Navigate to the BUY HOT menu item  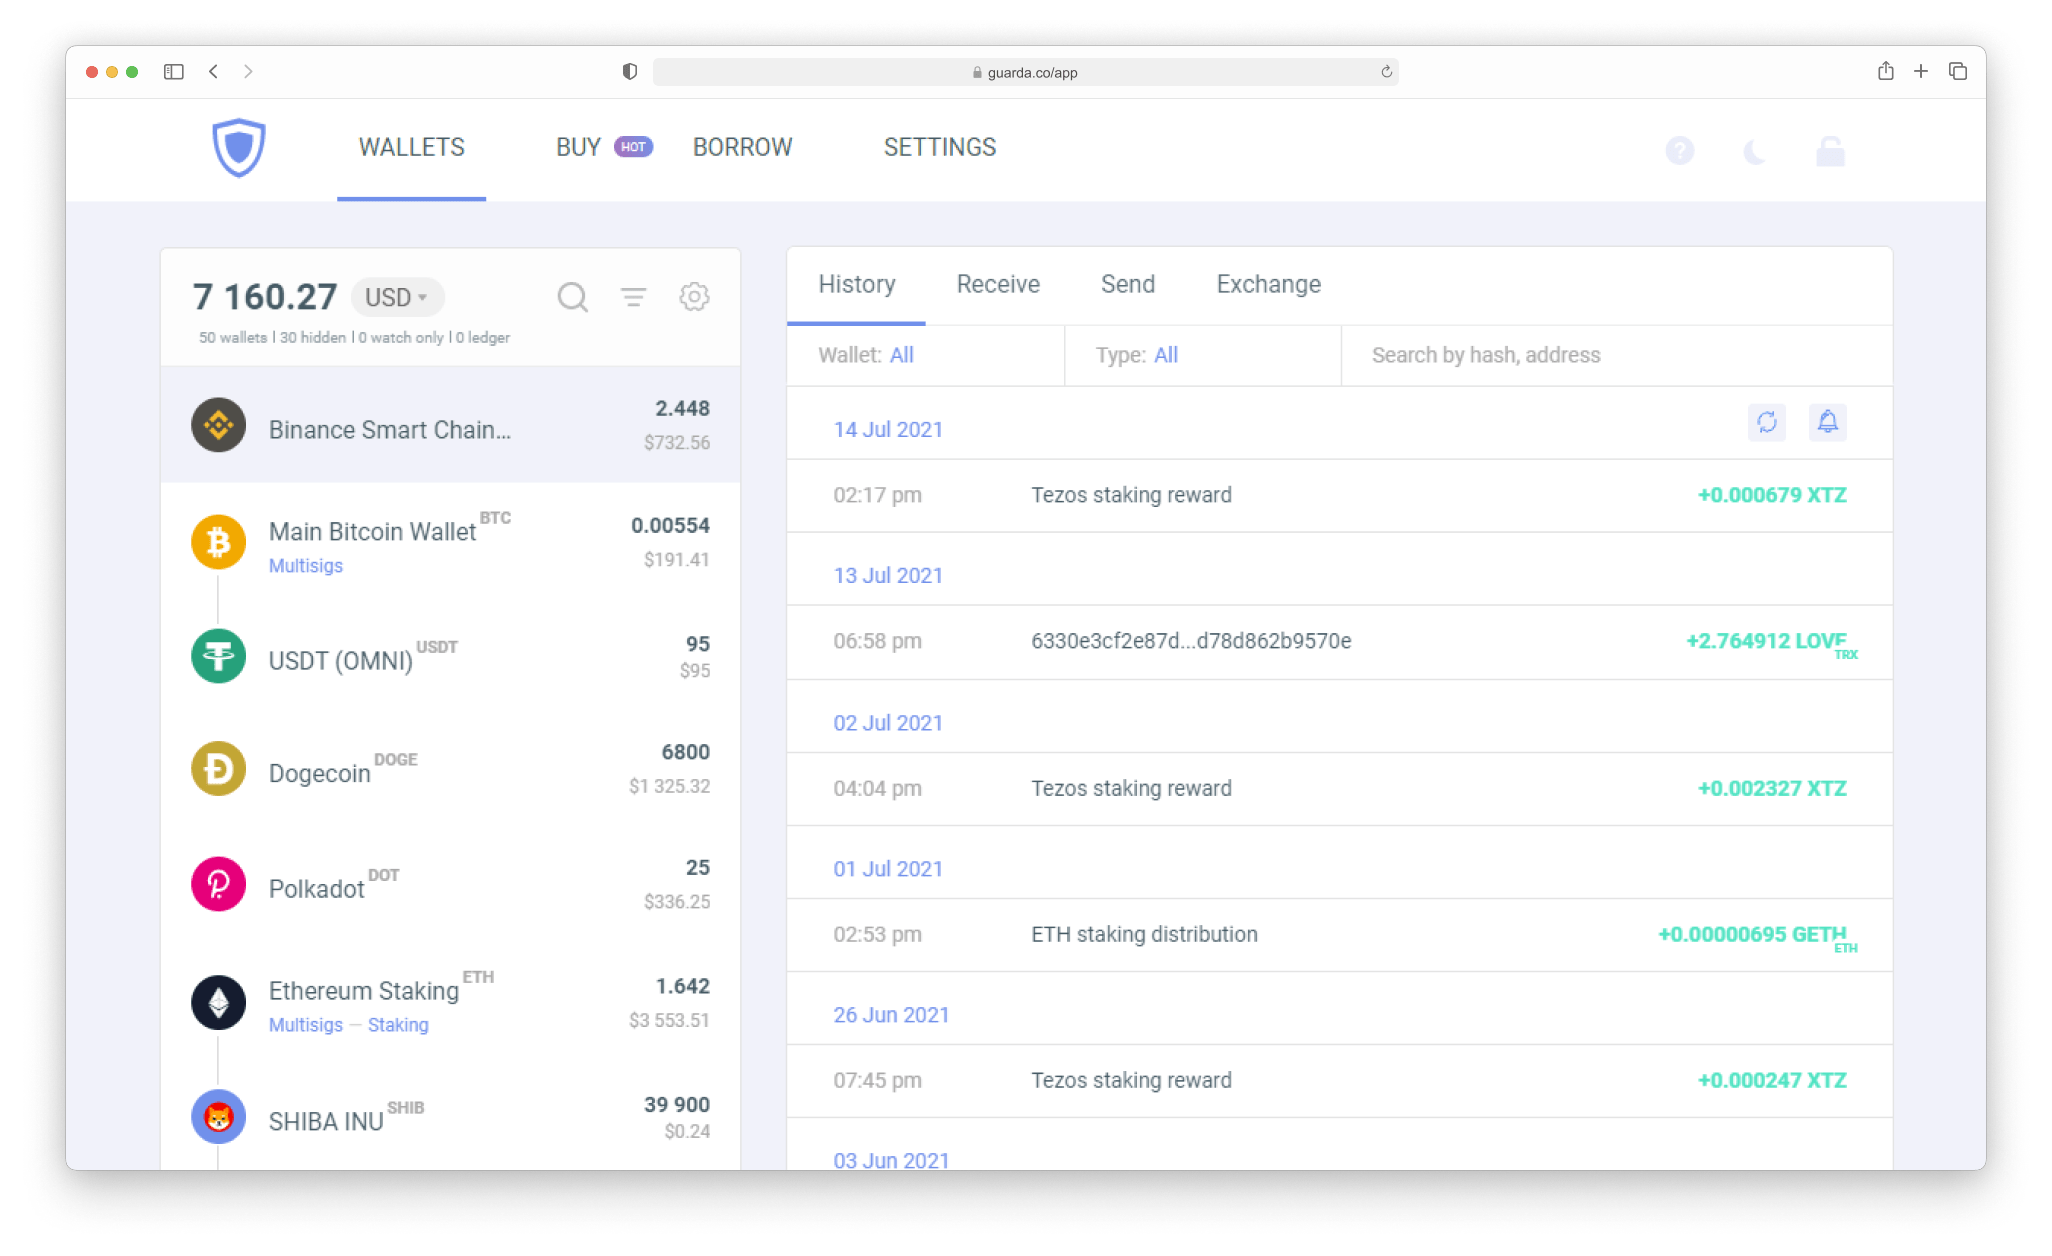[x=601, y=147]
